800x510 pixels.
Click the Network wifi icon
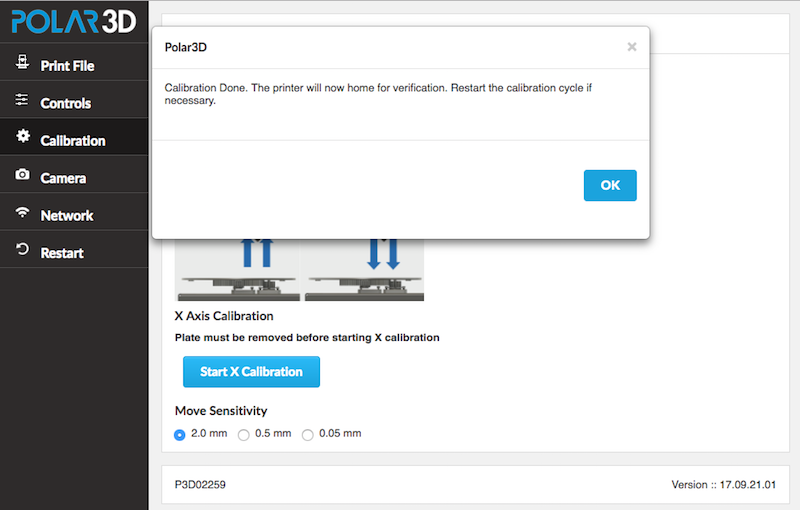(x=22, y=212)
